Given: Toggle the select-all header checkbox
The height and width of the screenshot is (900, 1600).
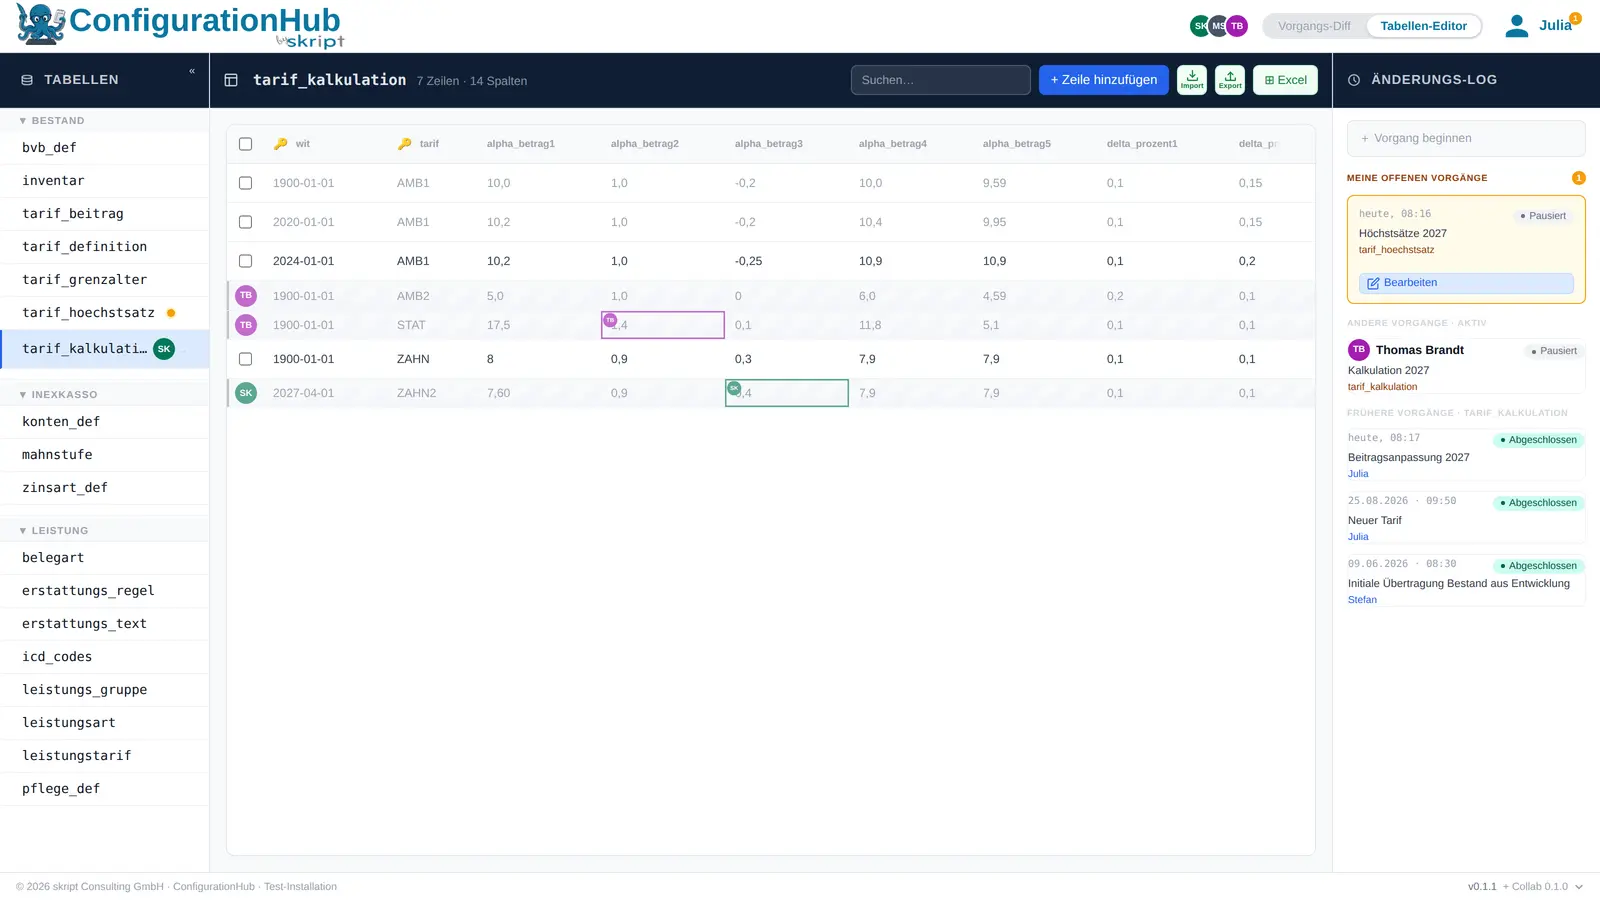Looking at the screenshot, I should point(245,144).
